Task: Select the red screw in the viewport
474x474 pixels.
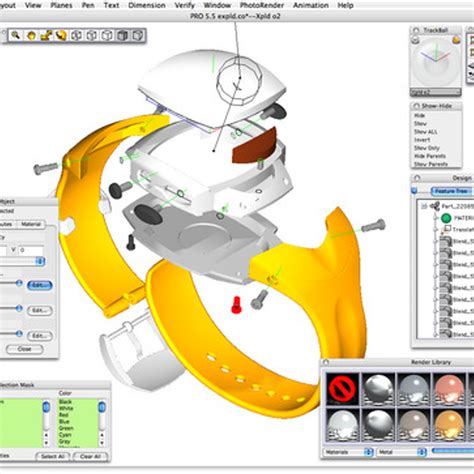Action: point(236,305)
